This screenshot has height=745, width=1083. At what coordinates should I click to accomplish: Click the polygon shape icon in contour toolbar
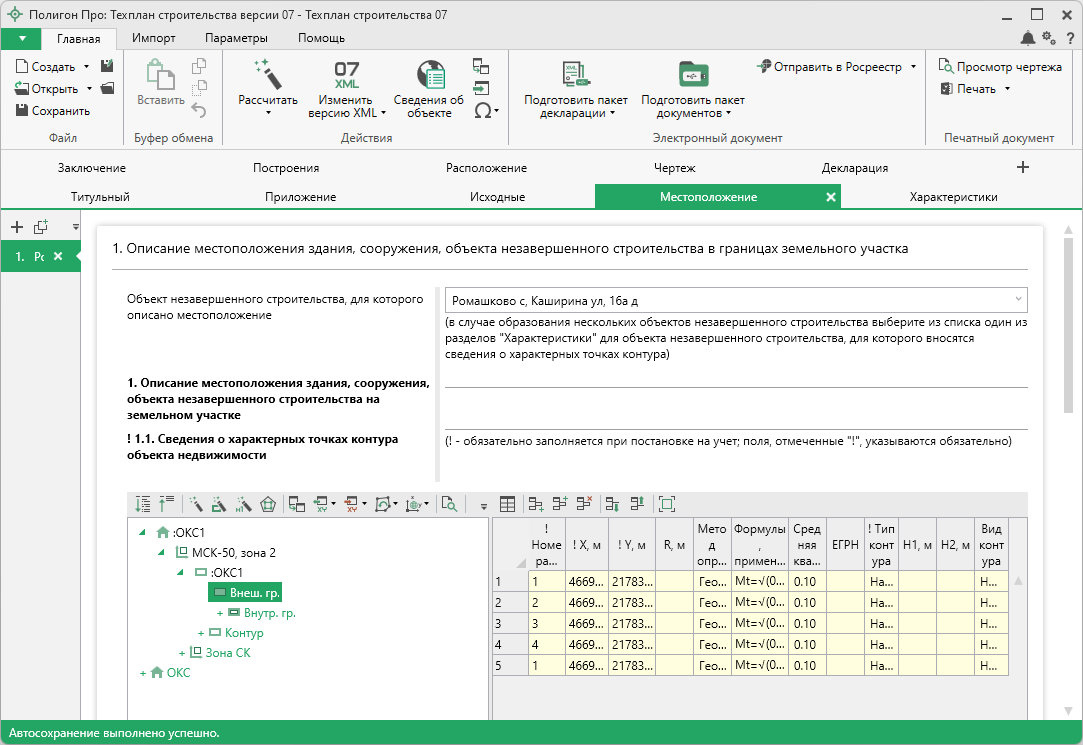click(x=267, y=505)
